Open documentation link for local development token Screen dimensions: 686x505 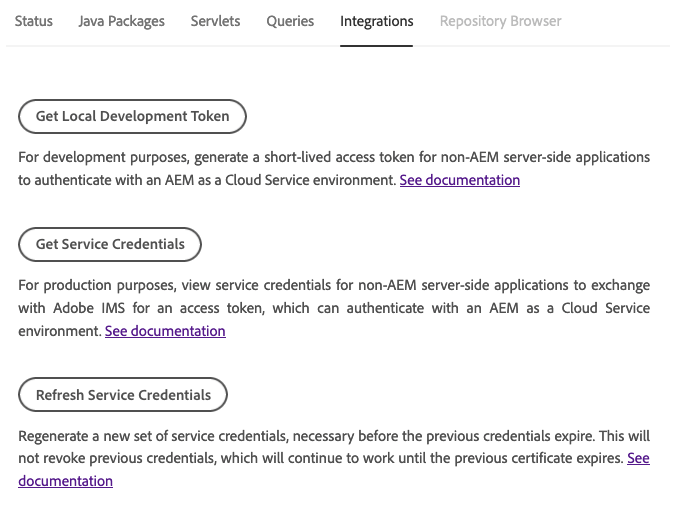[x=459, y=181]
